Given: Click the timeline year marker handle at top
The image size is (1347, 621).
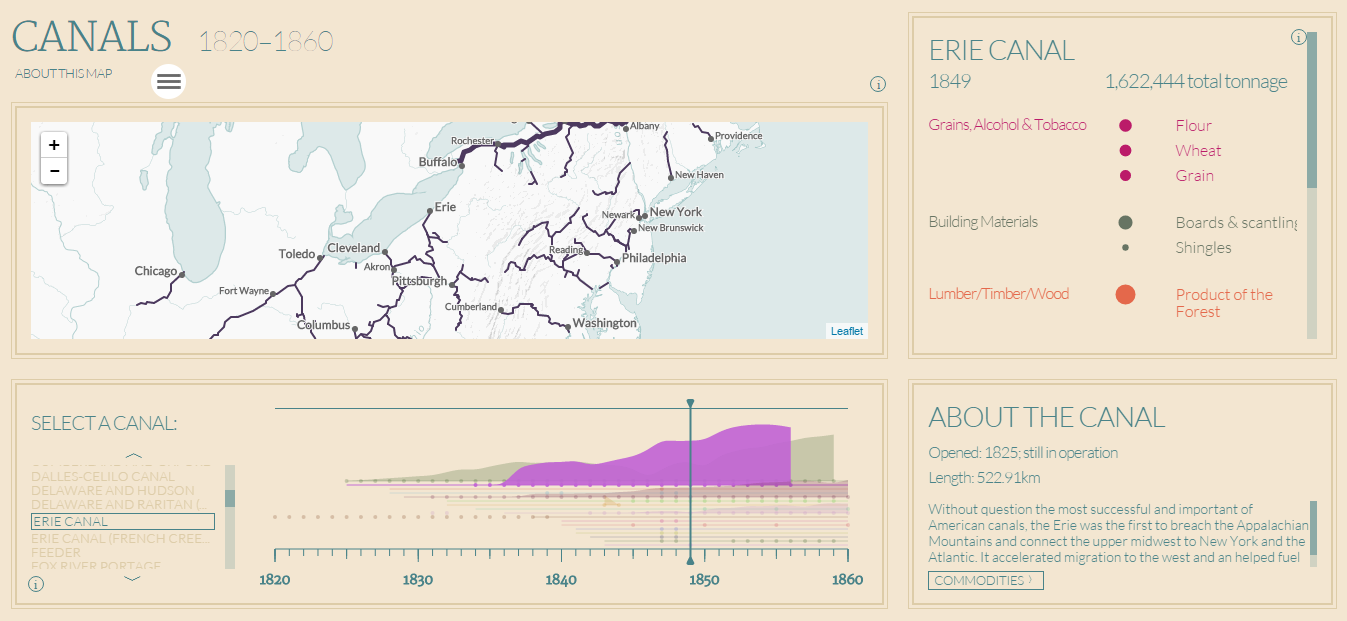Looking at the screenshot, I should pyautogui.click(x=690, y=403).
